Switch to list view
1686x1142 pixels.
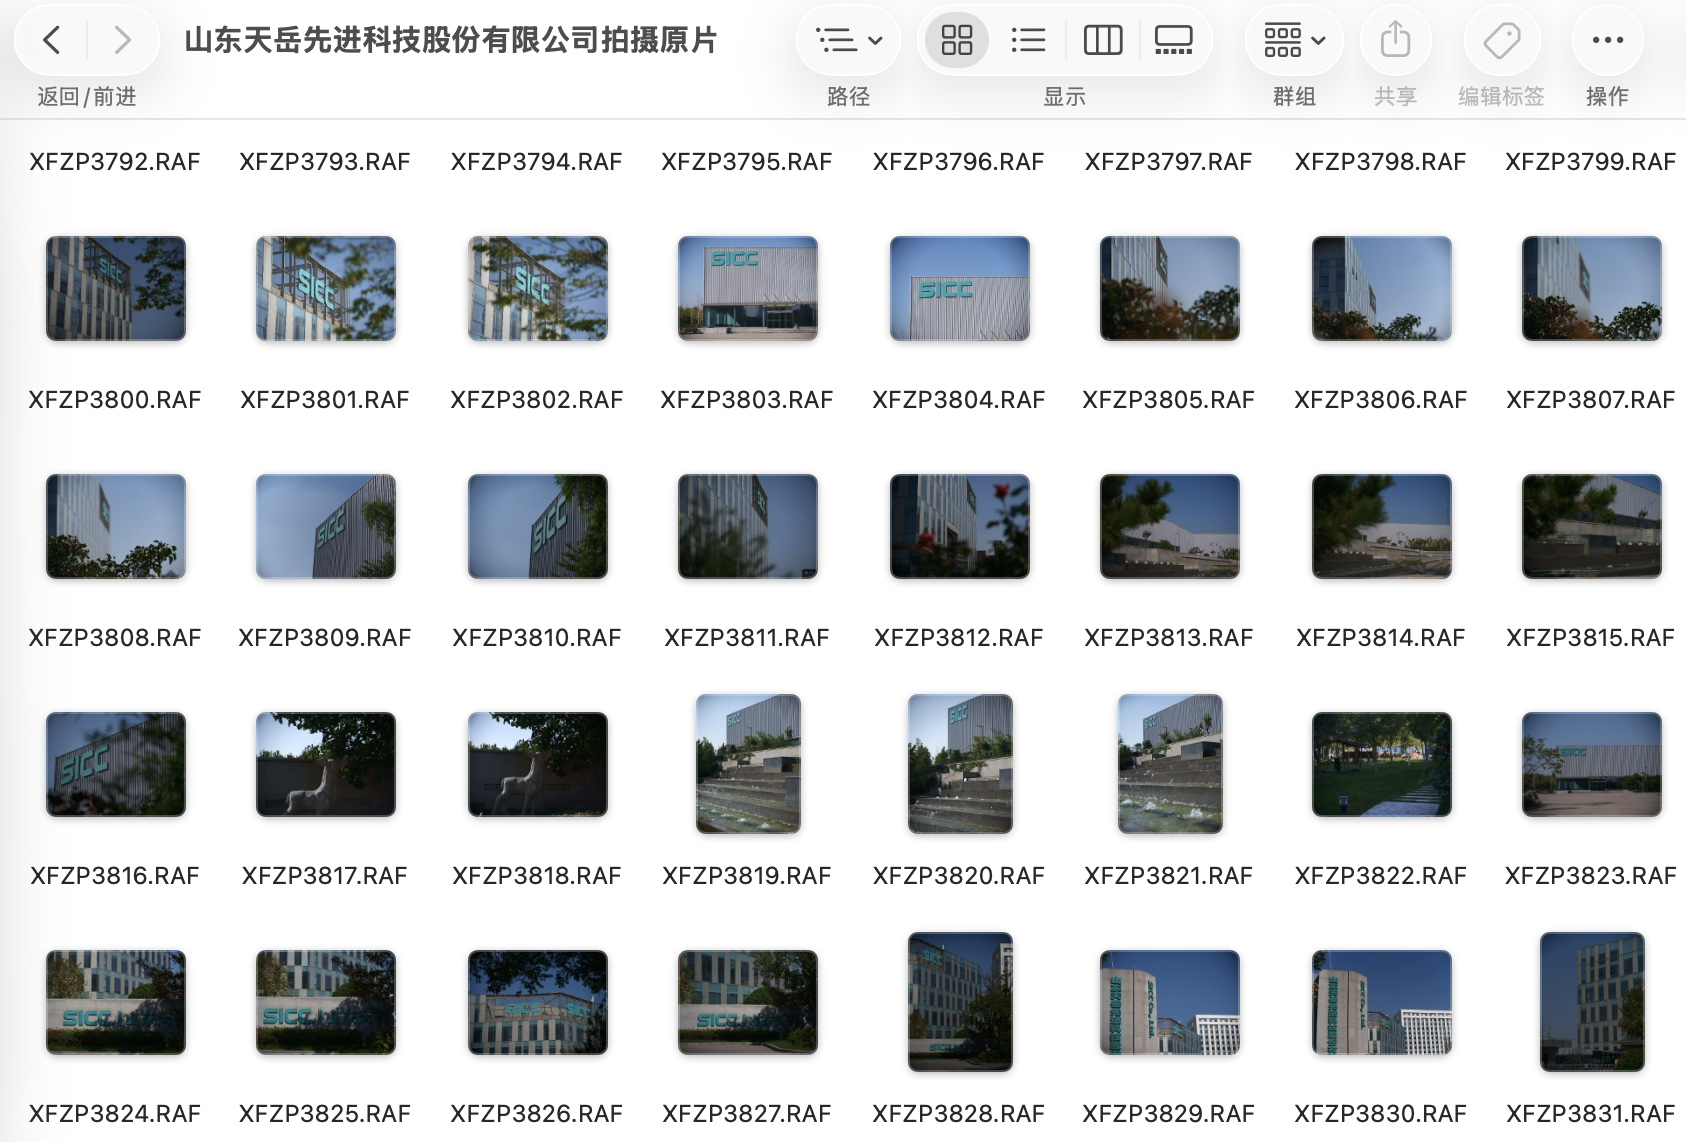1028,40
